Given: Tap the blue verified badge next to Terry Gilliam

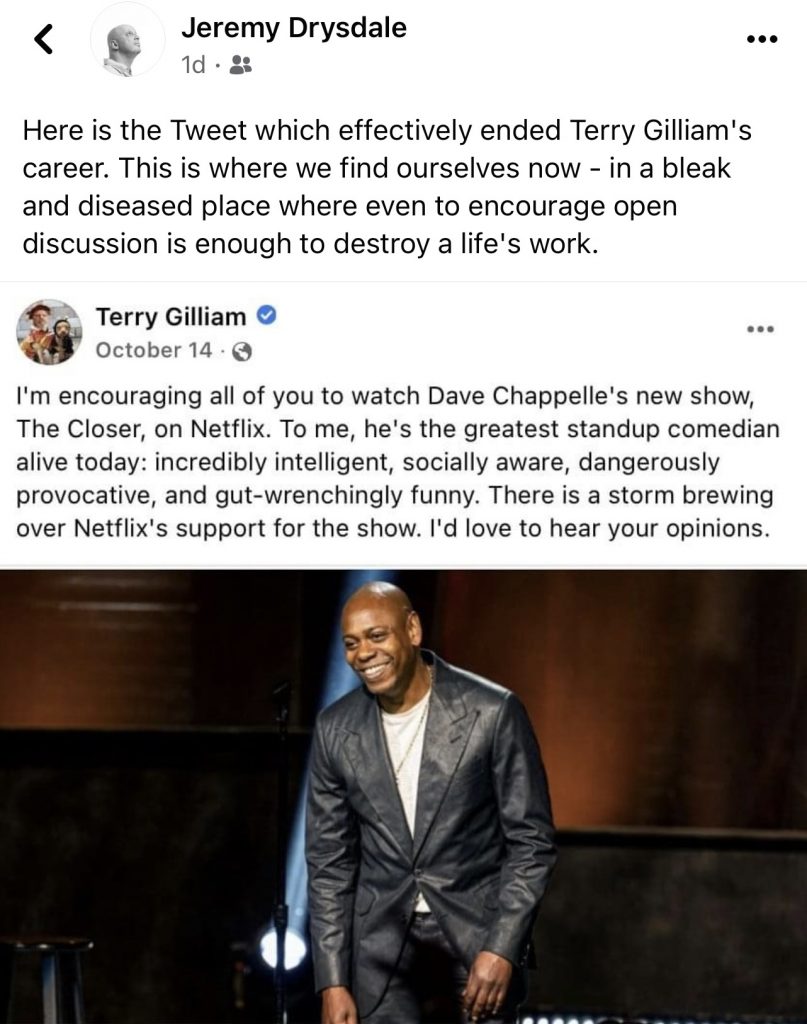Looking at the screenshot, I should pyautogui.click(x=266, y=315).
